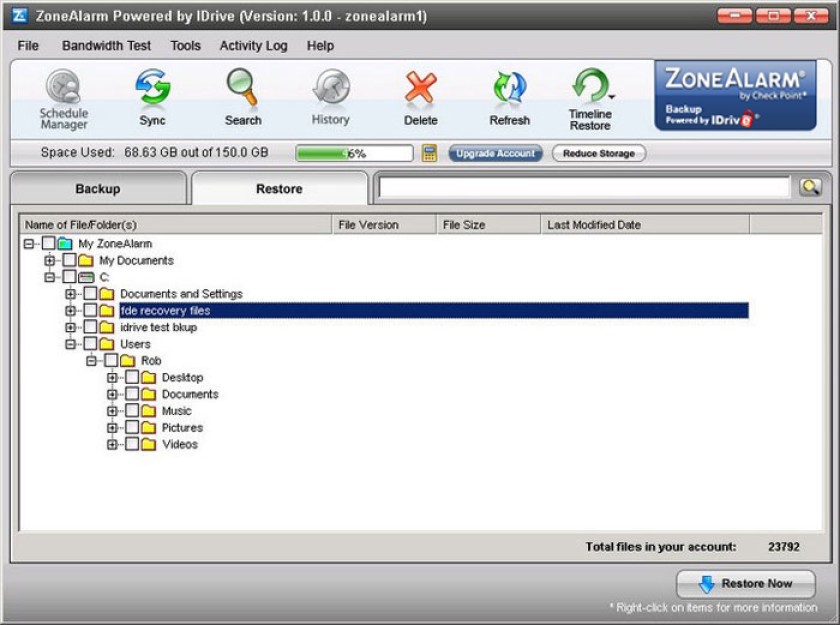
Task: Click the Reduce Storage button
Action: [599, 154]
